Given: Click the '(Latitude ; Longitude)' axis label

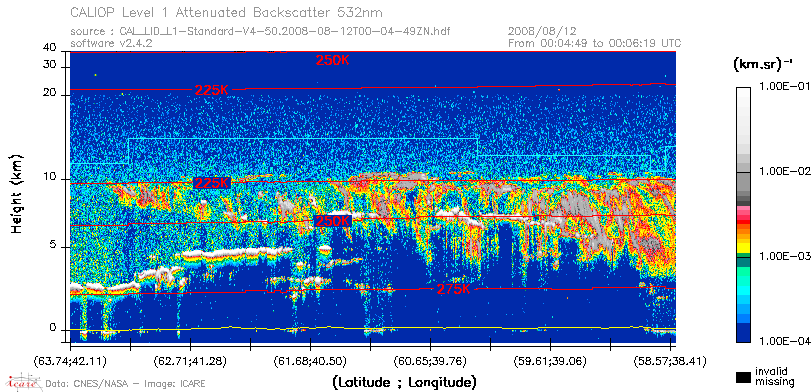Looking at the screenshot, I should [x=404, y=382].
